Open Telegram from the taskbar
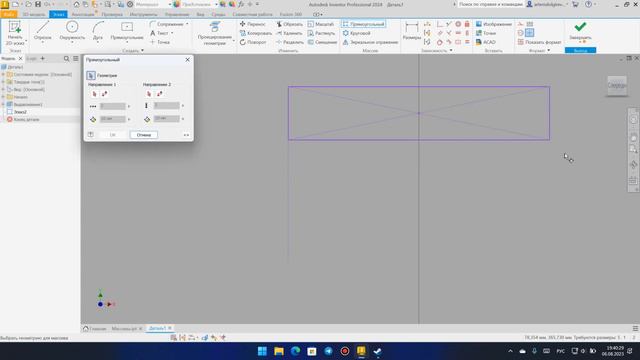Viewport: 640px width, 360px height. coord(328,351)
